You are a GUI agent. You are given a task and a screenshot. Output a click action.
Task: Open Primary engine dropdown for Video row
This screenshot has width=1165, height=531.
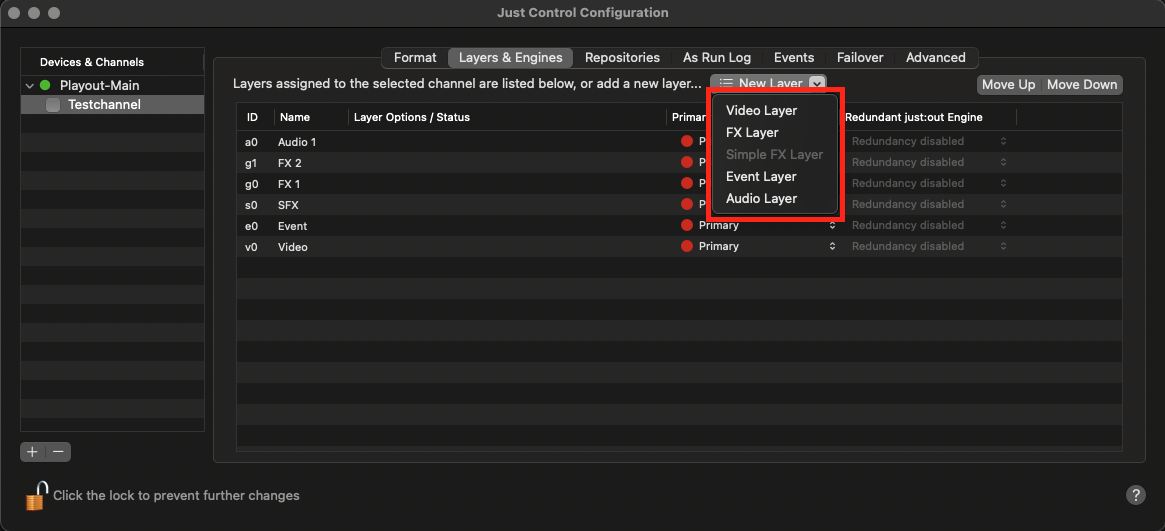click(x=832, y=247)
